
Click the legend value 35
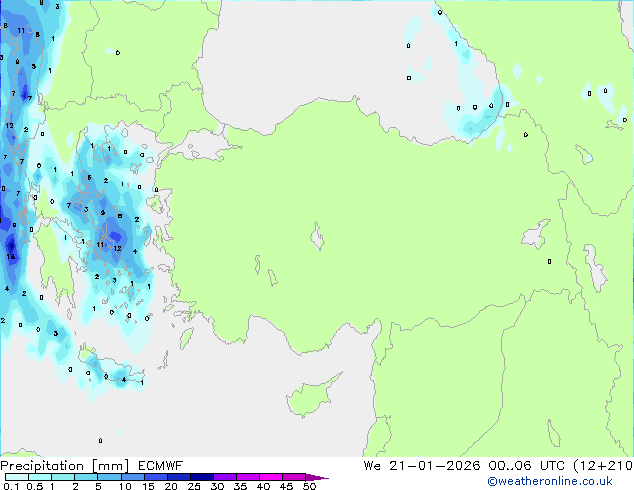tap(240, 486)
